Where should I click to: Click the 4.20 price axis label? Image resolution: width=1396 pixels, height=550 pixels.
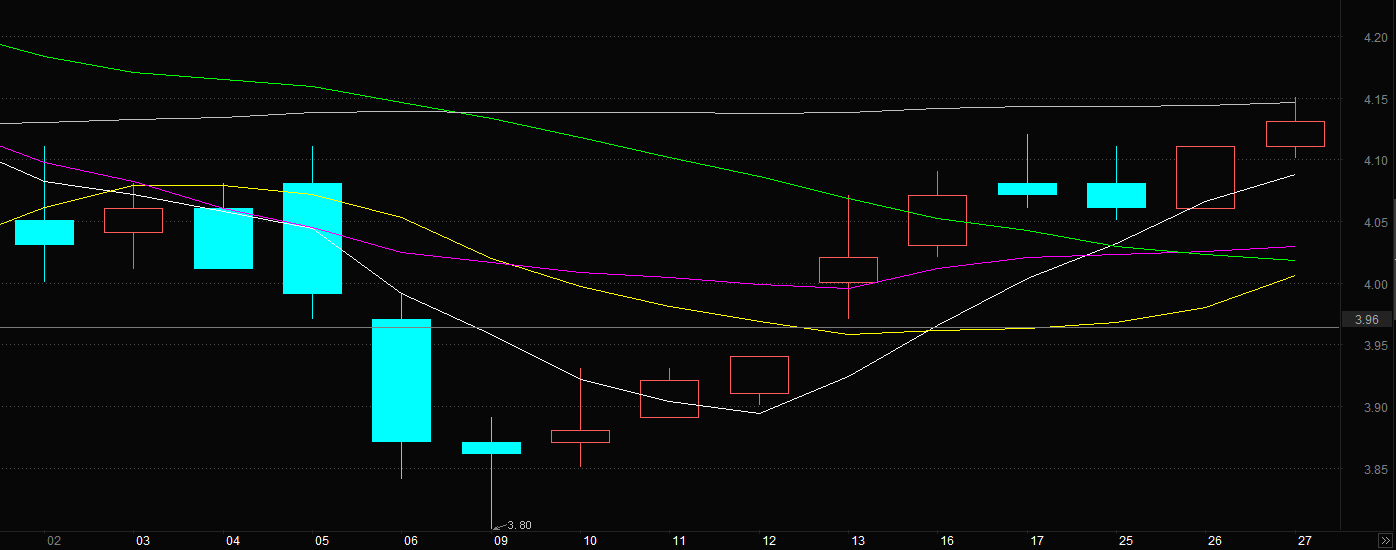tap(1375, 38)
